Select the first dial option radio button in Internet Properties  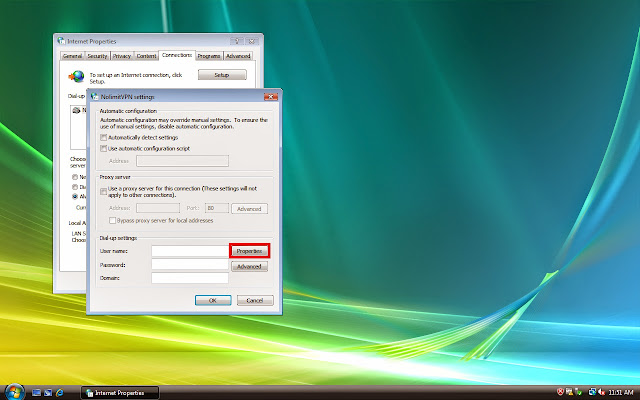point(75,177)
